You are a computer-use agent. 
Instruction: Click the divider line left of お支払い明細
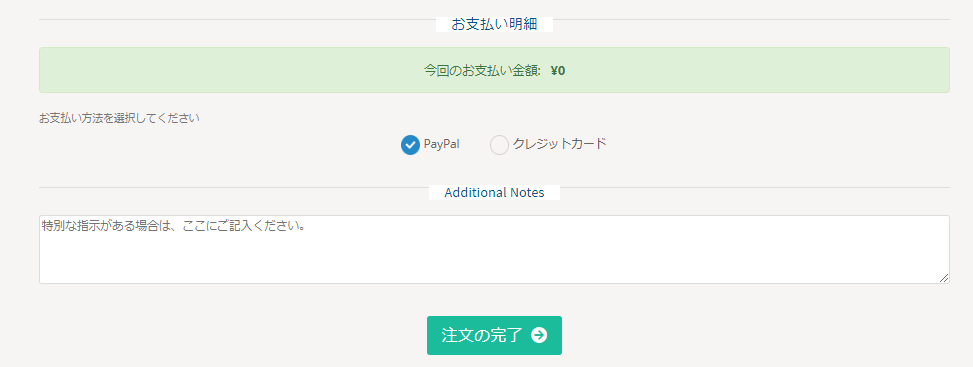(237, 20)
